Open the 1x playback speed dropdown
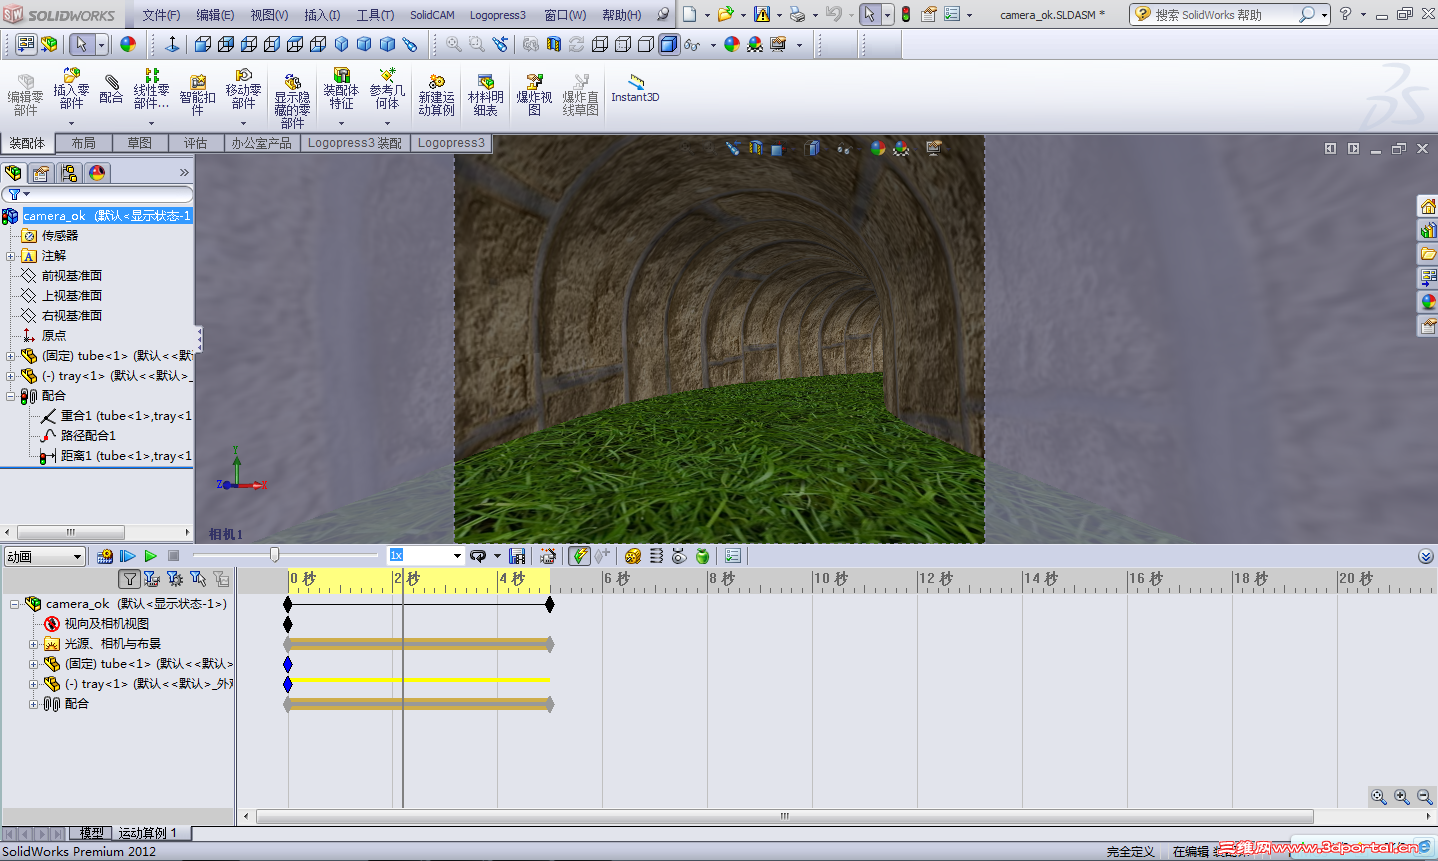The height and width of the screenshot is (861, 1438). point(457,556)
